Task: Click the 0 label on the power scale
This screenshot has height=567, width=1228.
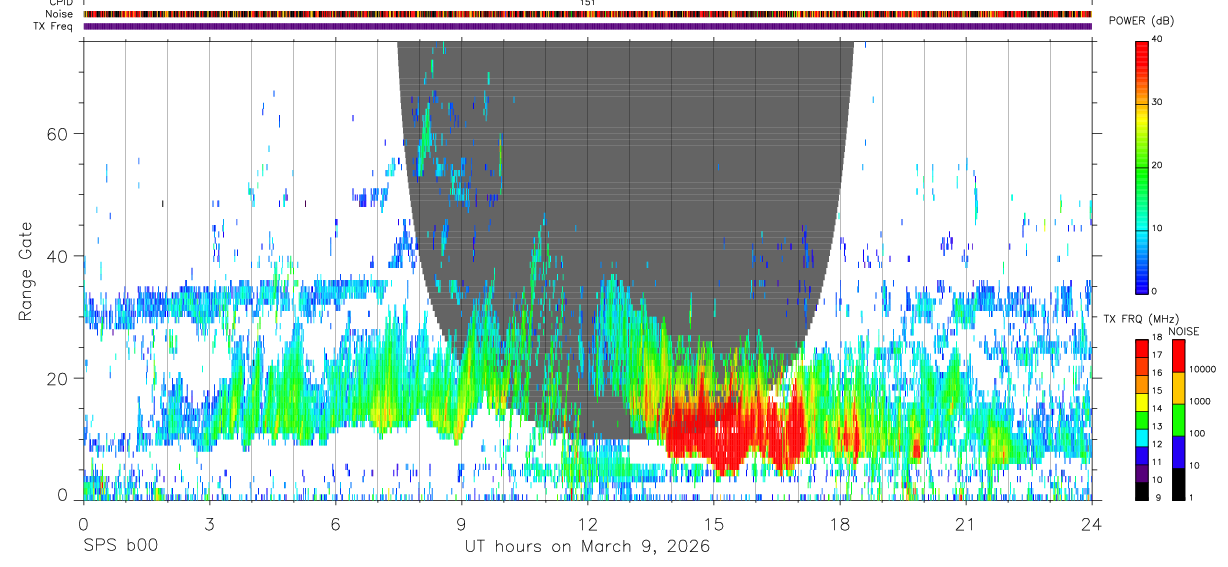Action: [x=1153, y=291]
